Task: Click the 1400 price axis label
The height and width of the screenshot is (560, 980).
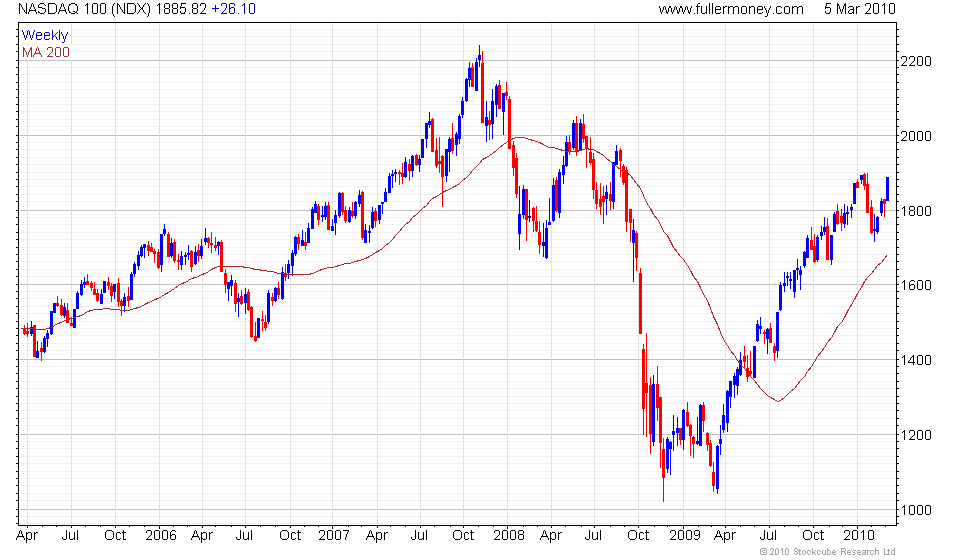Action: pyautogui.click(x=916, y=361)
